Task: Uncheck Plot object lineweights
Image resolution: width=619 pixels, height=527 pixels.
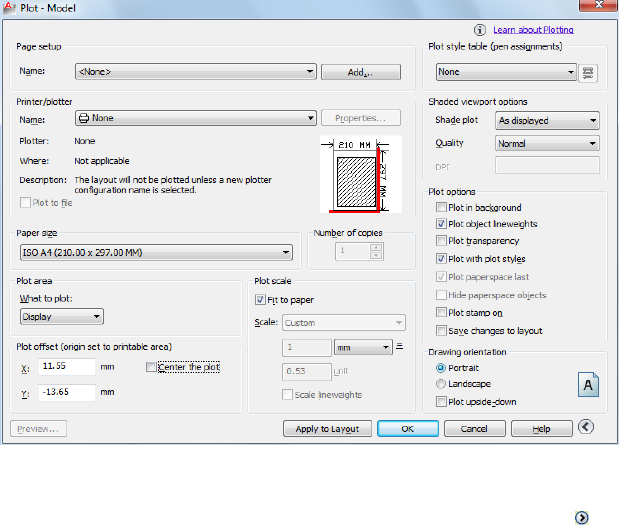Action: coord(441,224)
